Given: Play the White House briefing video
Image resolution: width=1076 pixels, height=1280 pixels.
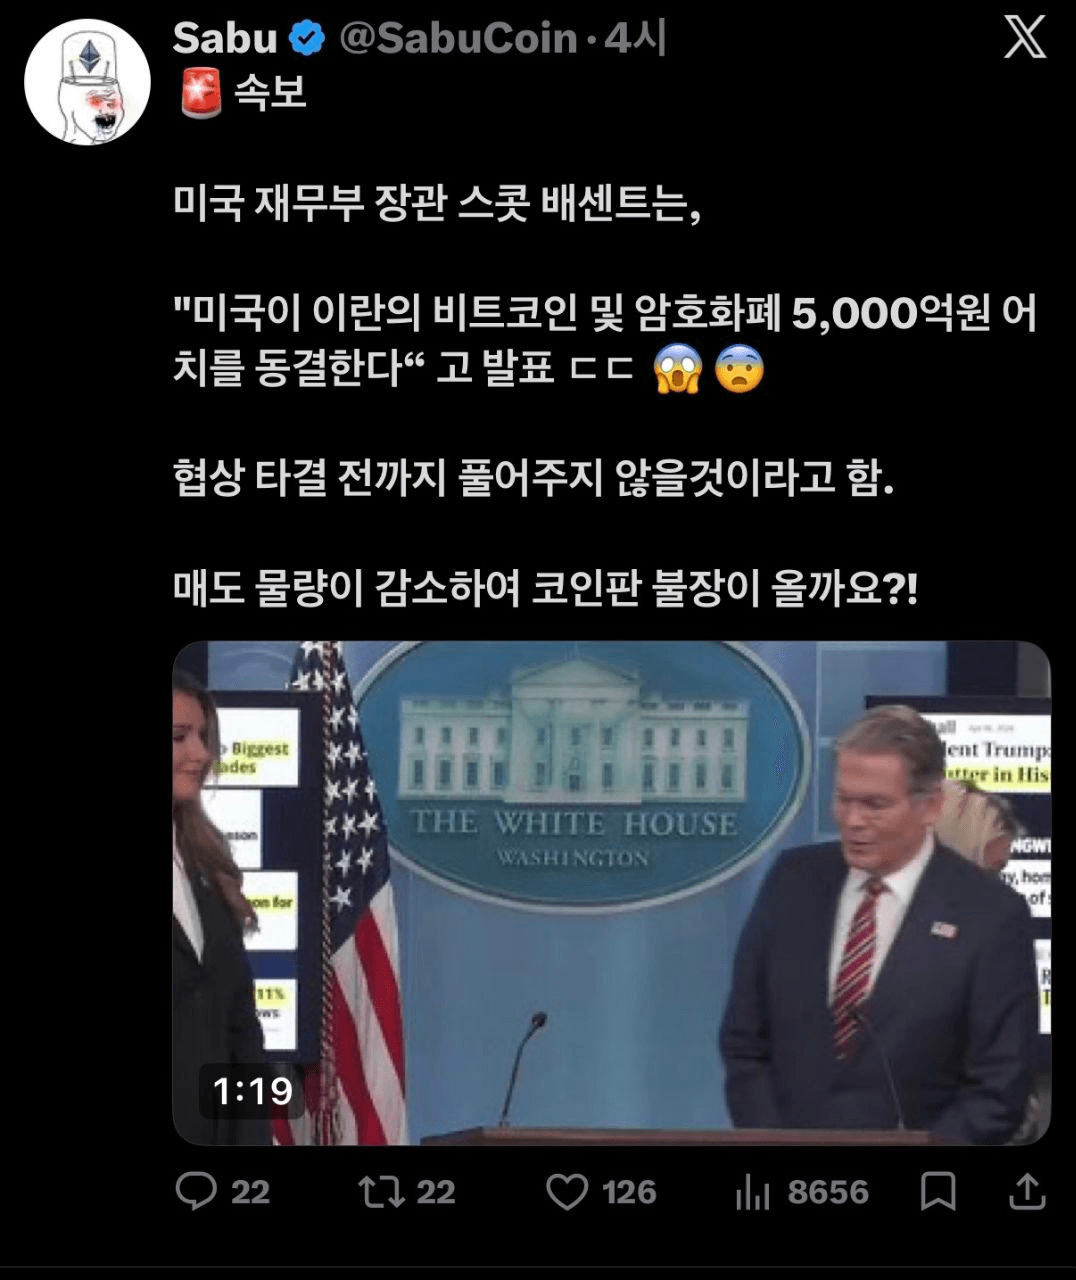Looking at the screenshot, I should pos(612,893).
